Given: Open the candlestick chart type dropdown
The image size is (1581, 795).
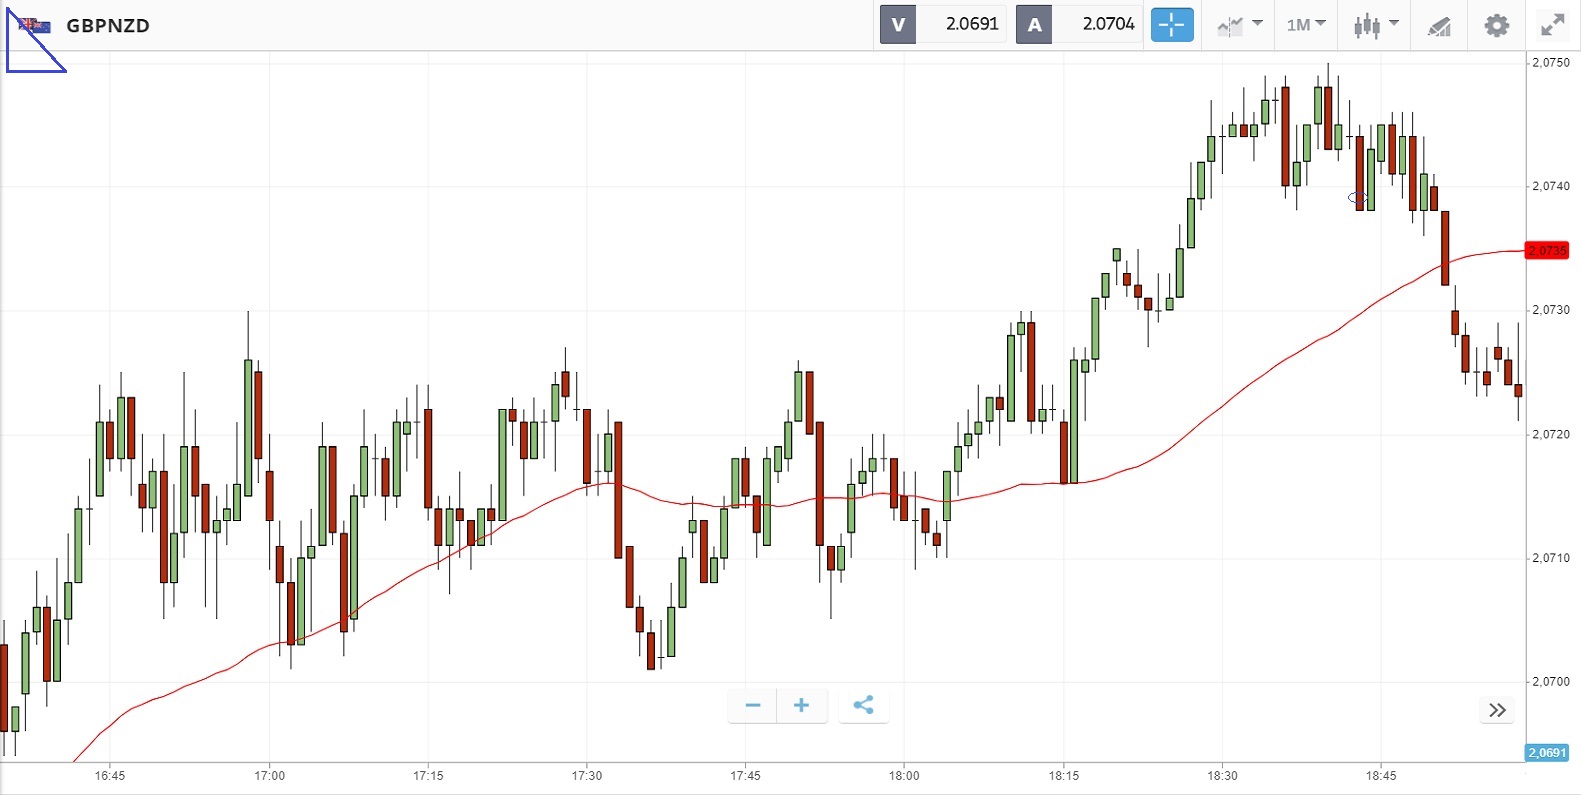Looking at the screenshot, I should [1375, 25].
